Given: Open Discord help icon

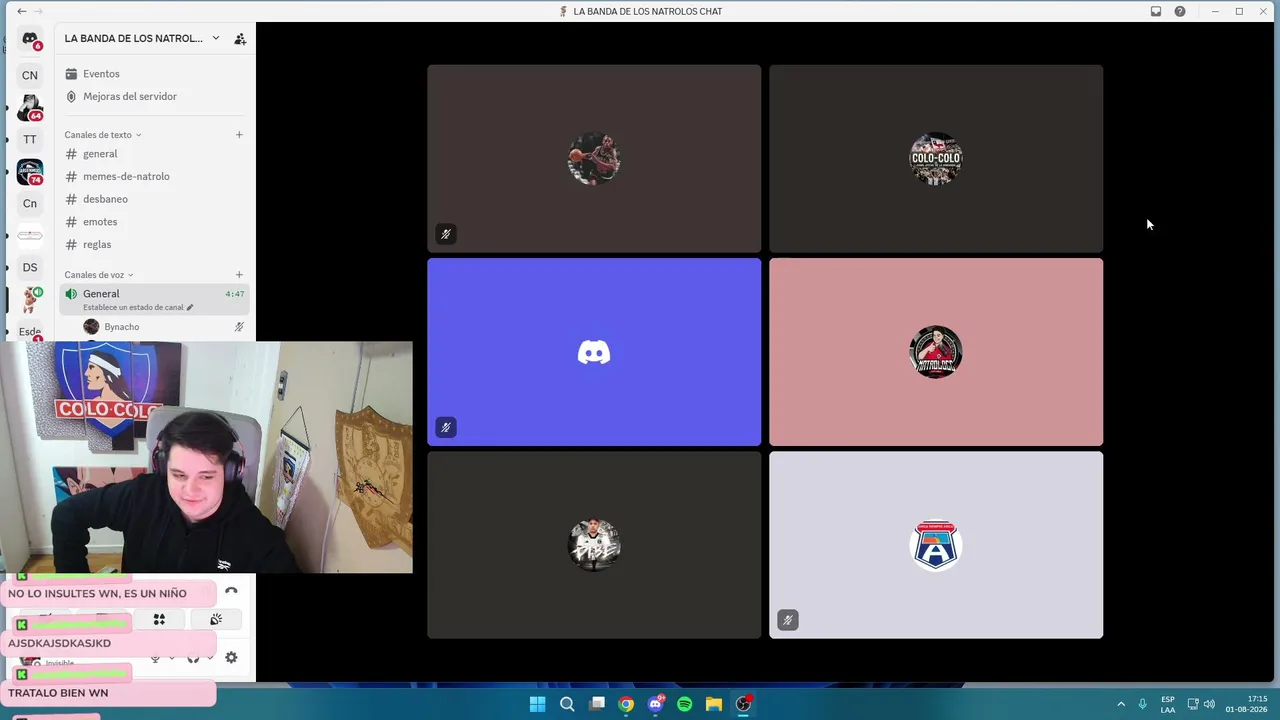Looking at the screenshot, I should (x=1180, y=11).
